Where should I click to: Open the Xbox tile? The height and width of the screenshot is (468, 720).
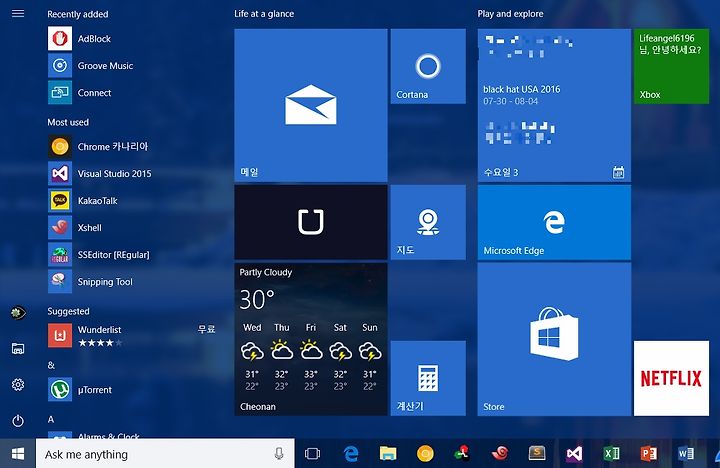coord(671,66)
